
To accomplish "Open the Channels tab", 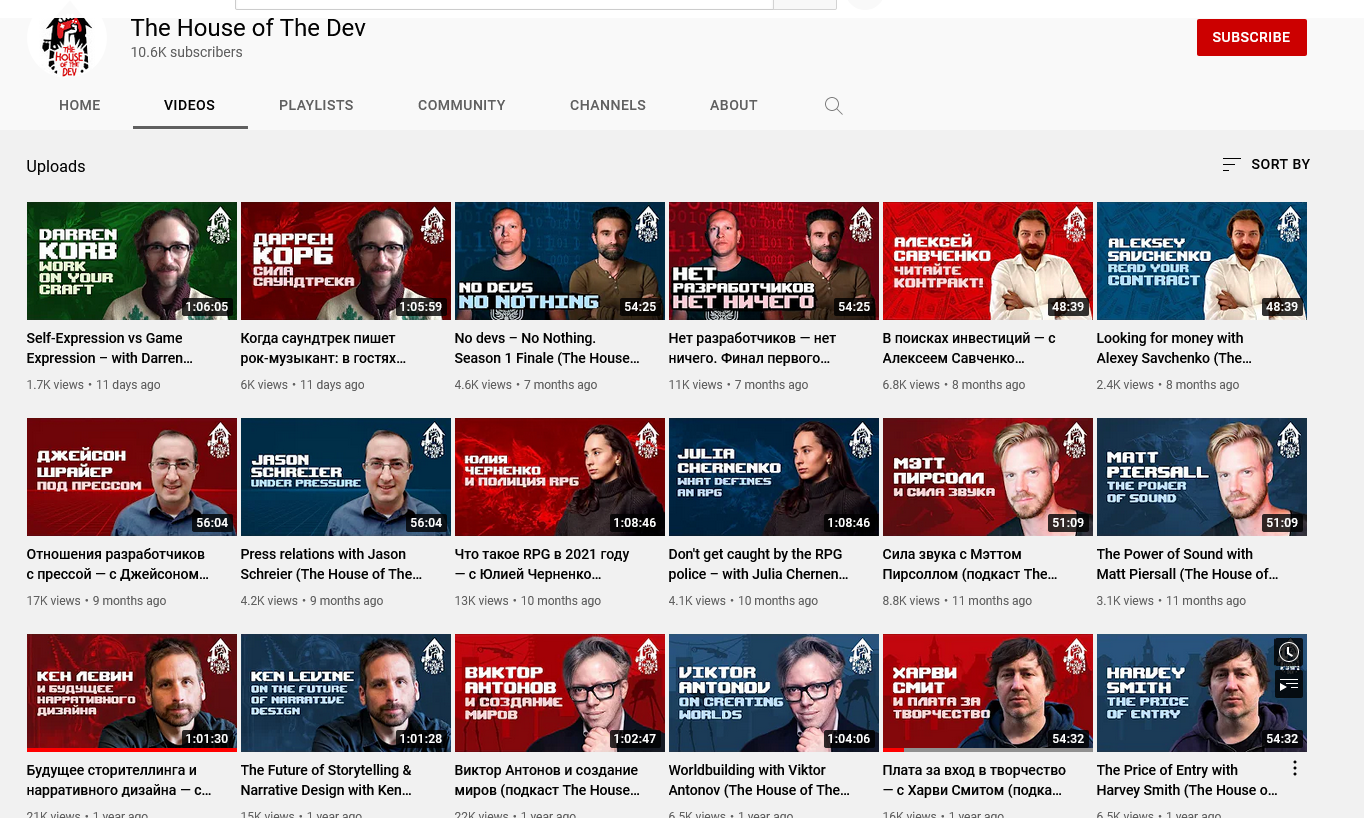I will pyautogui.click(x=608, y=105).
